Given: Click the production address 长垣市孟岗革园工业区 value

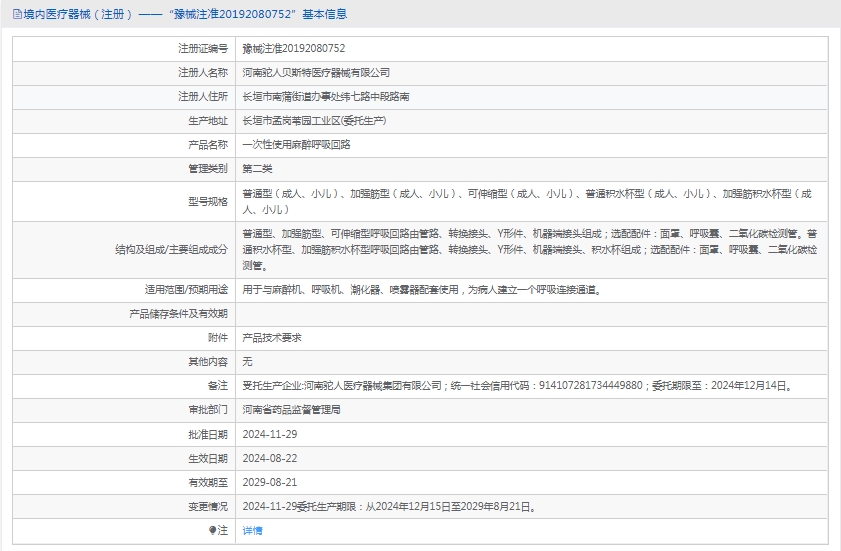Looking at the screenshot, I should pos(314,120).
